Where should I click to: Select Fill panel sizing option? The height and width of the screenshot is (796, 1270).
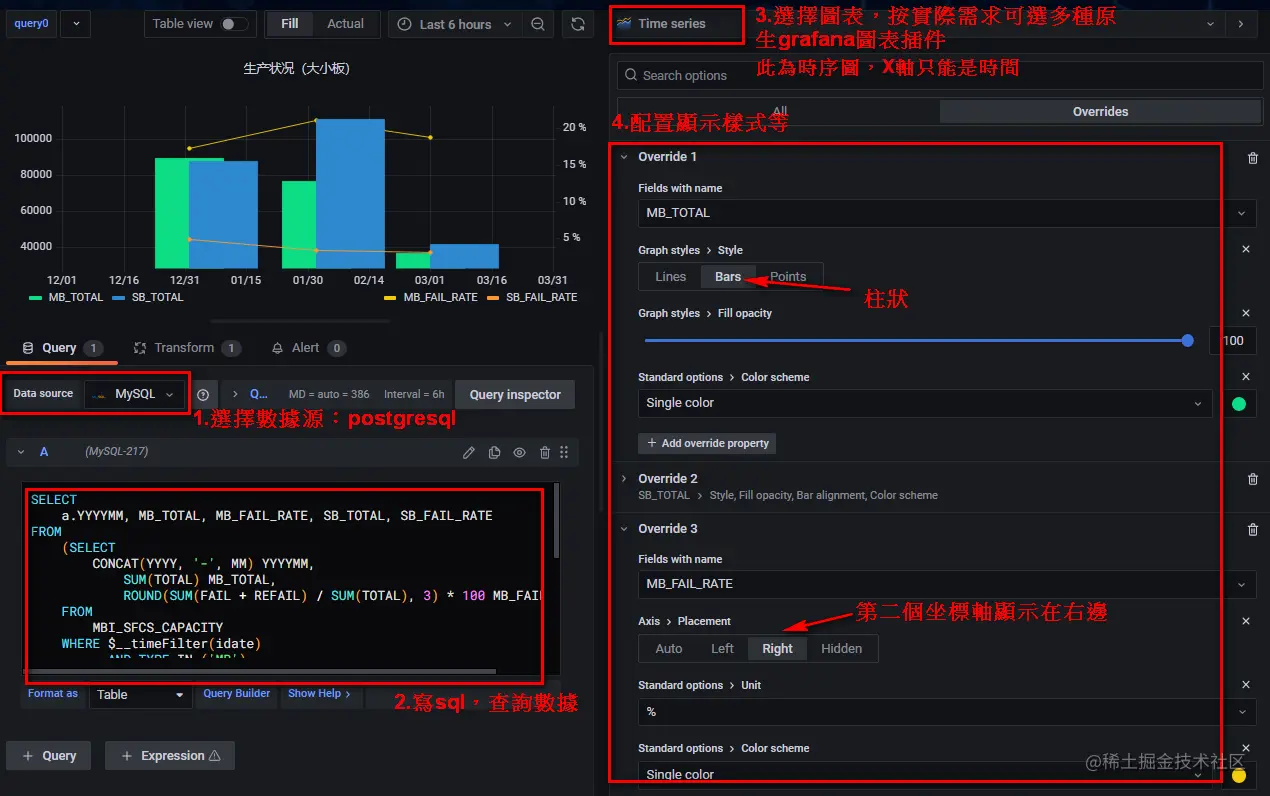(289, 24)
